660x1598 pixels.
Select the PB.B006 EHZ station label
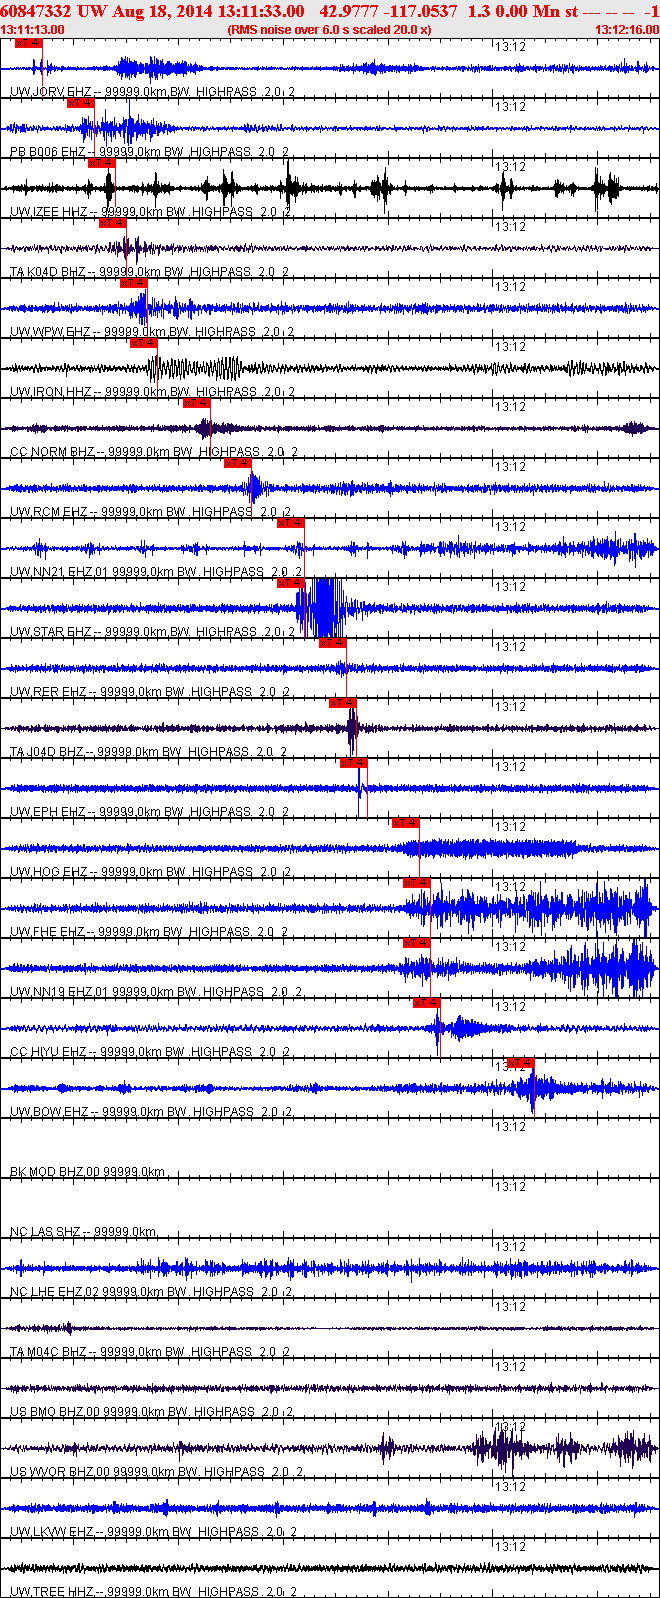tap(150, 152)
